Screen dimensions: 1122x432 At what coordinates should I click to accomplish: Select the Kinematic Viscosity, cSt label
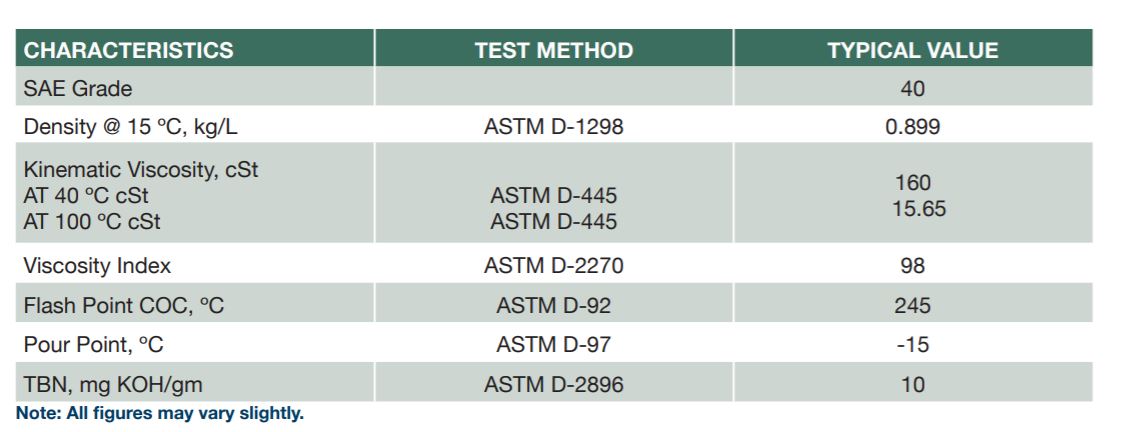click(x=141, y=170)
